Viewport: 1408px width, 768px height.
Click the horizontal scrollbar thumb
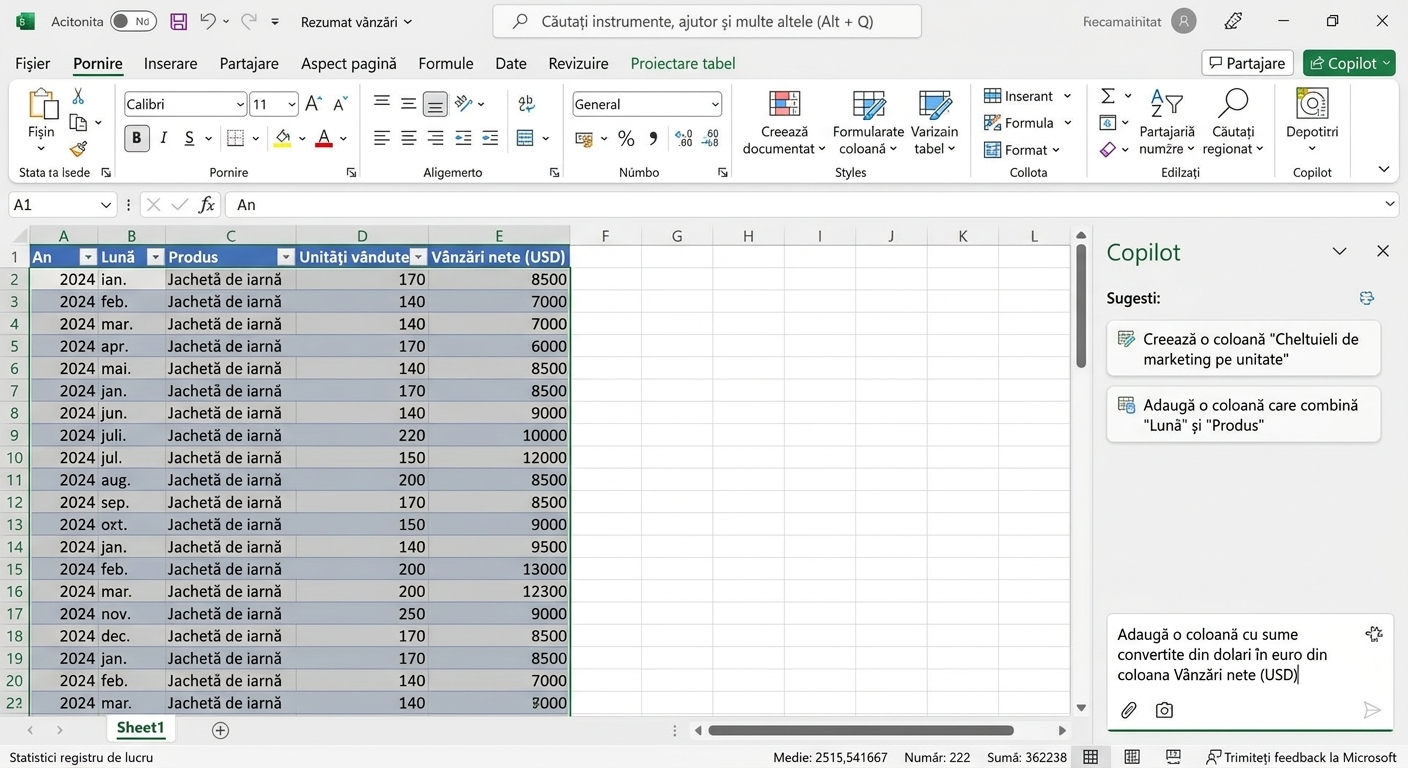(861, 731)
